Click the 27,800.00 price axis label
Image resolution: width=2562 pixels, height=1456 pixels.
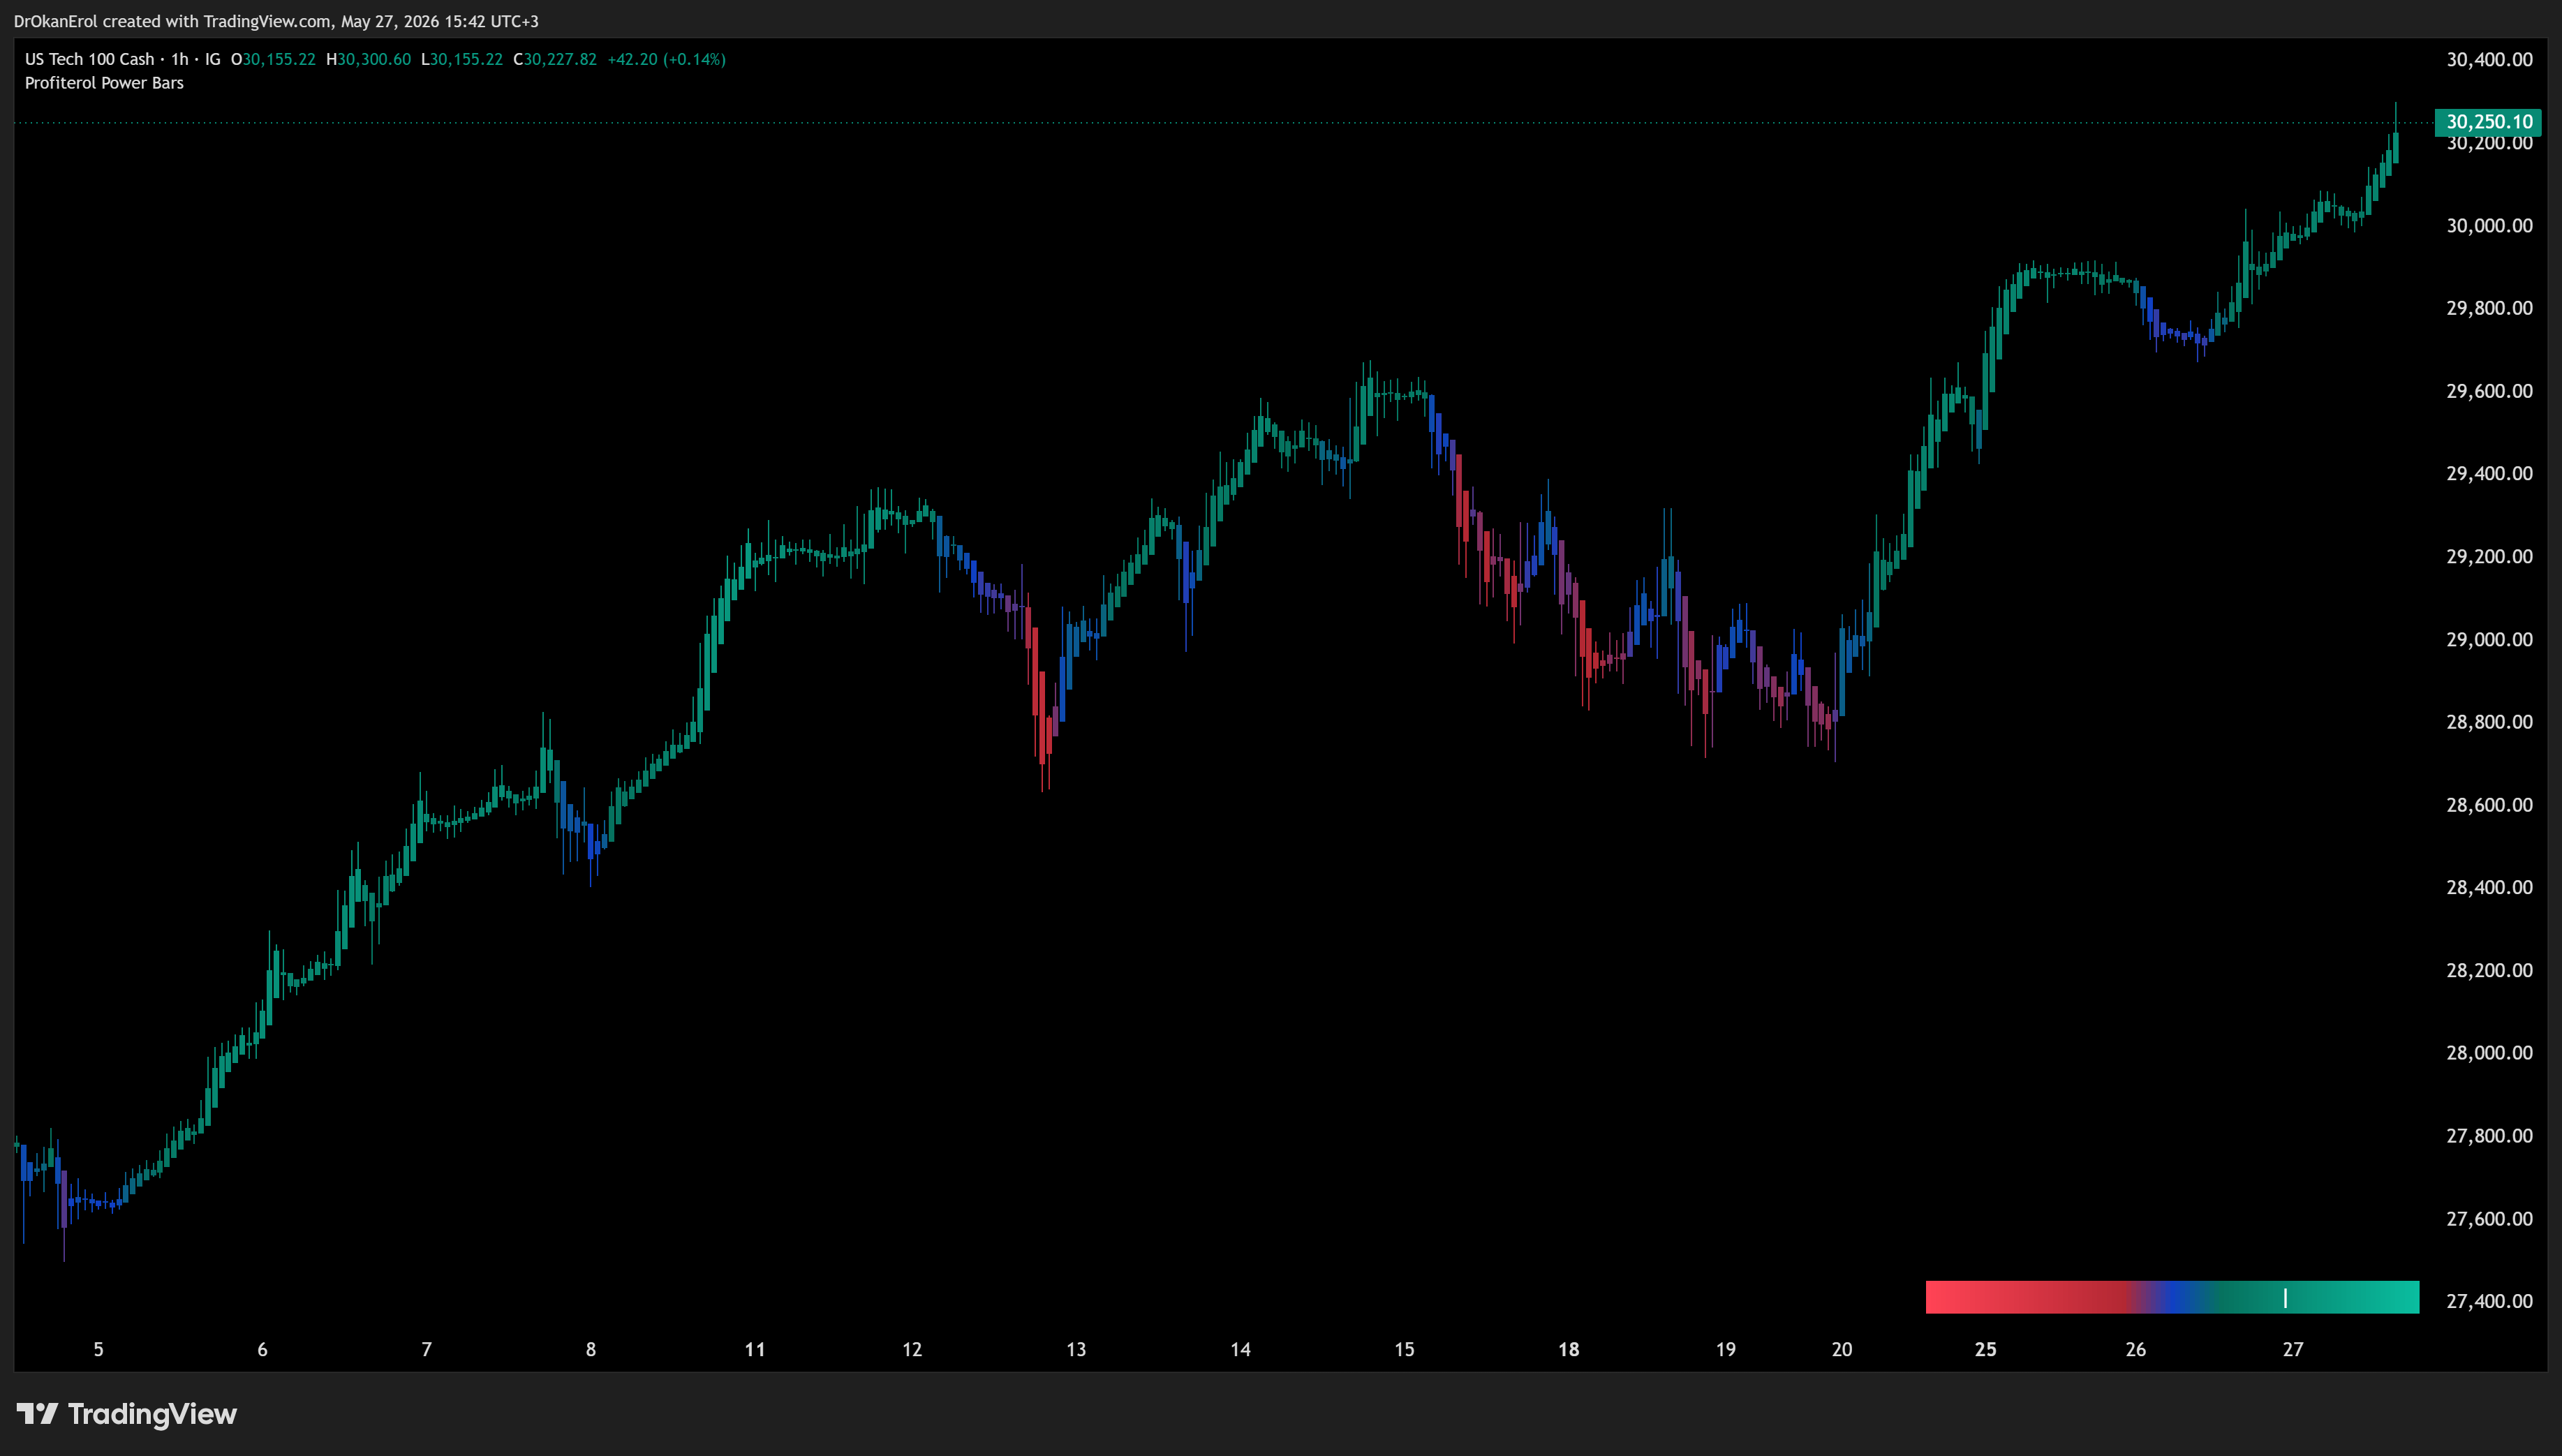[2489, 1136]
